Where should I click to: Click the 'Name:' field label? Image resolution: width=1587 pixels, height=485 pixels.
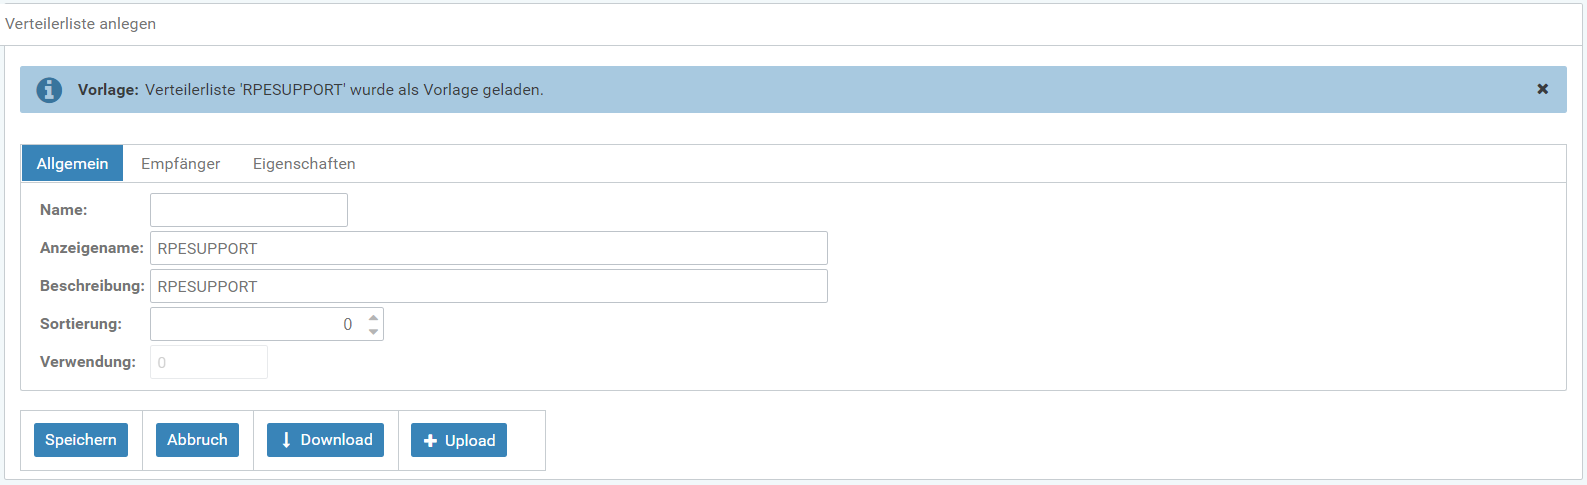pyautogui.click(x=64, y=210)
